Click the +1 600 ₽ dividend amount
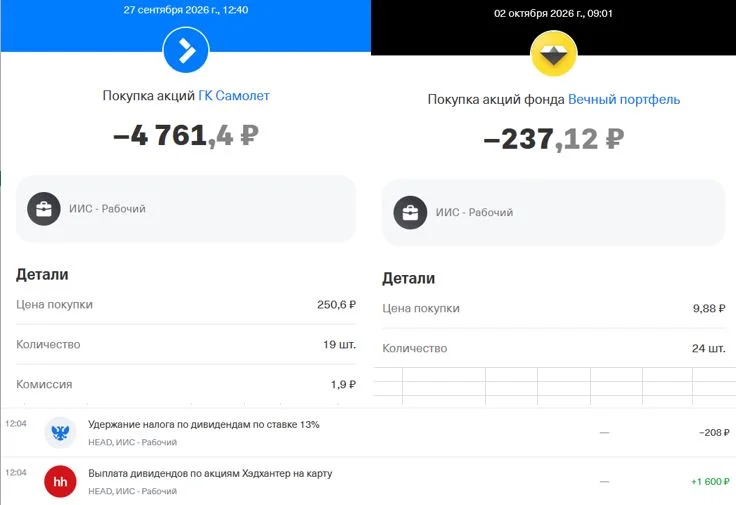The height and width of the screenshot is (505, 736). (x=710, y=482)
